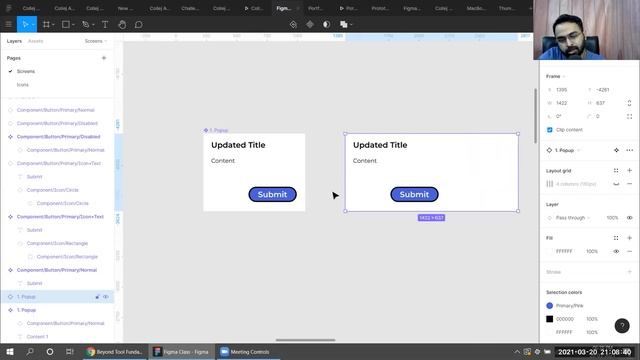Select Component/Button/Primary/Icon+Text bold layer

tap(60, 217)
